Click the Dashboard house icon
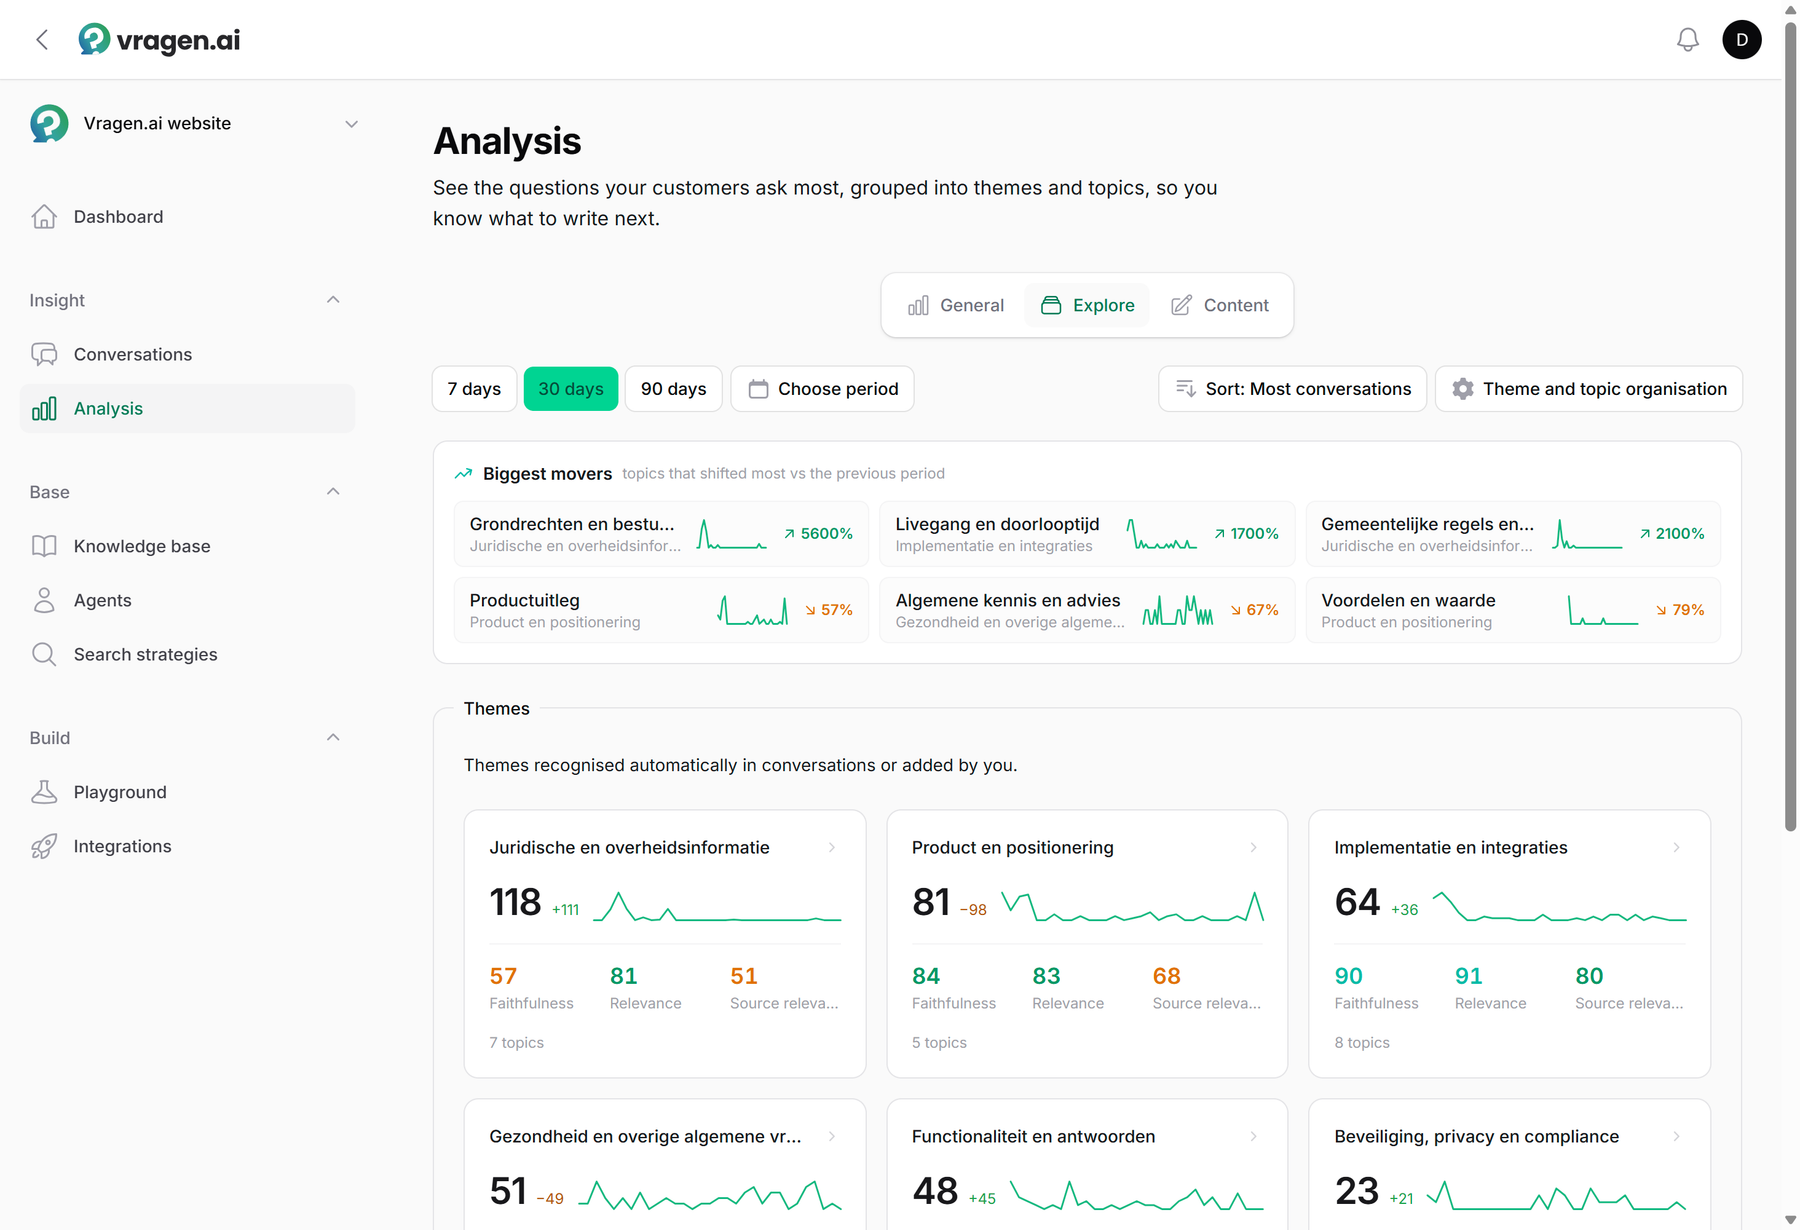1800x1230 pixels. click(x=44, y=217)
